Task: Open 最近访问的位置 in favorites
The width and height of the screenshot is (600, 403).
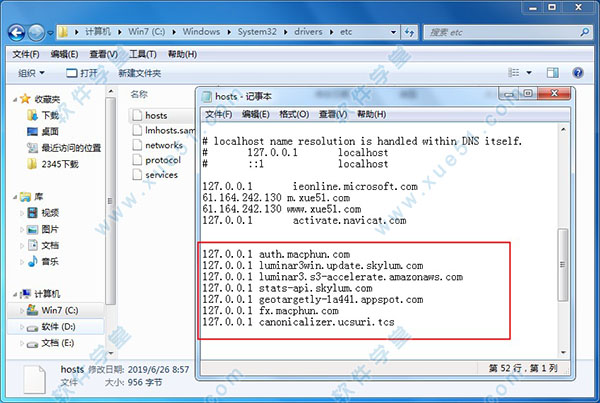Action: [64, 148]
